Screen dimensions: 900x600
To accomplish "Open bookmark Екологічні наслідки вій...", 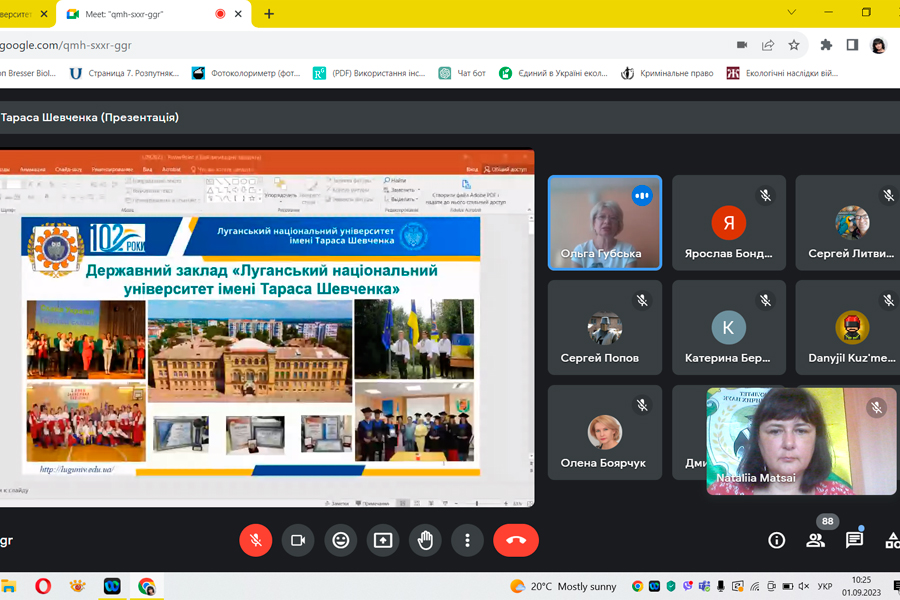I will (x=782, y=73).
